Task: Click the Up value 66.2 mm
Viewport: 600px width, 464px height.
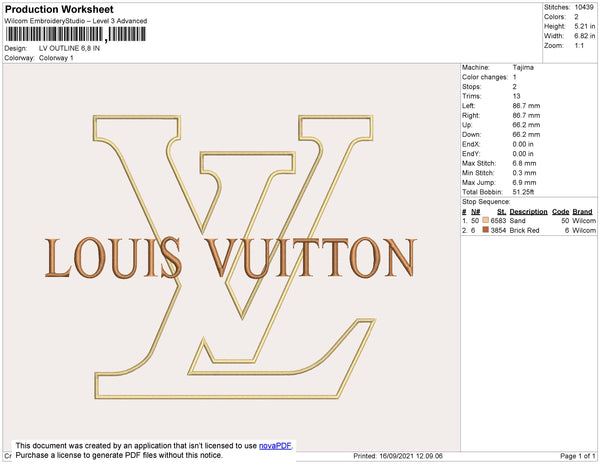Action: tap(526, 125)
